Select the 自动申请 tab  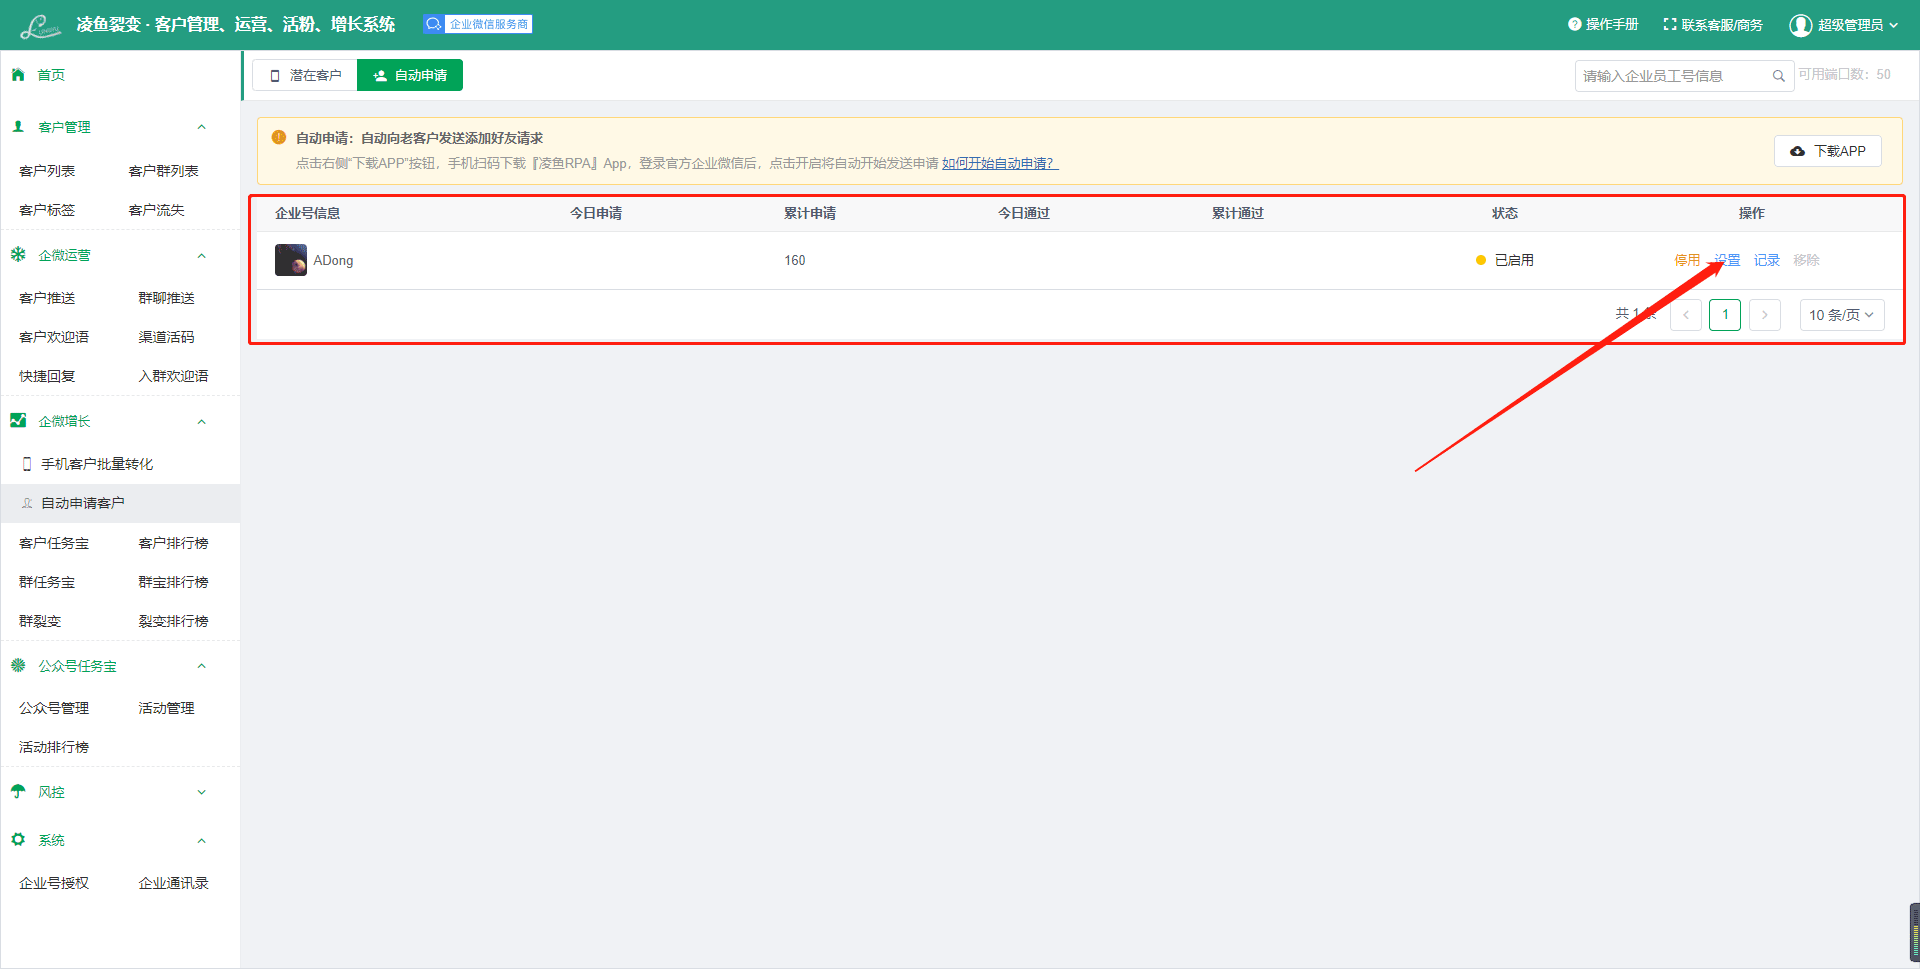point(410,76)
